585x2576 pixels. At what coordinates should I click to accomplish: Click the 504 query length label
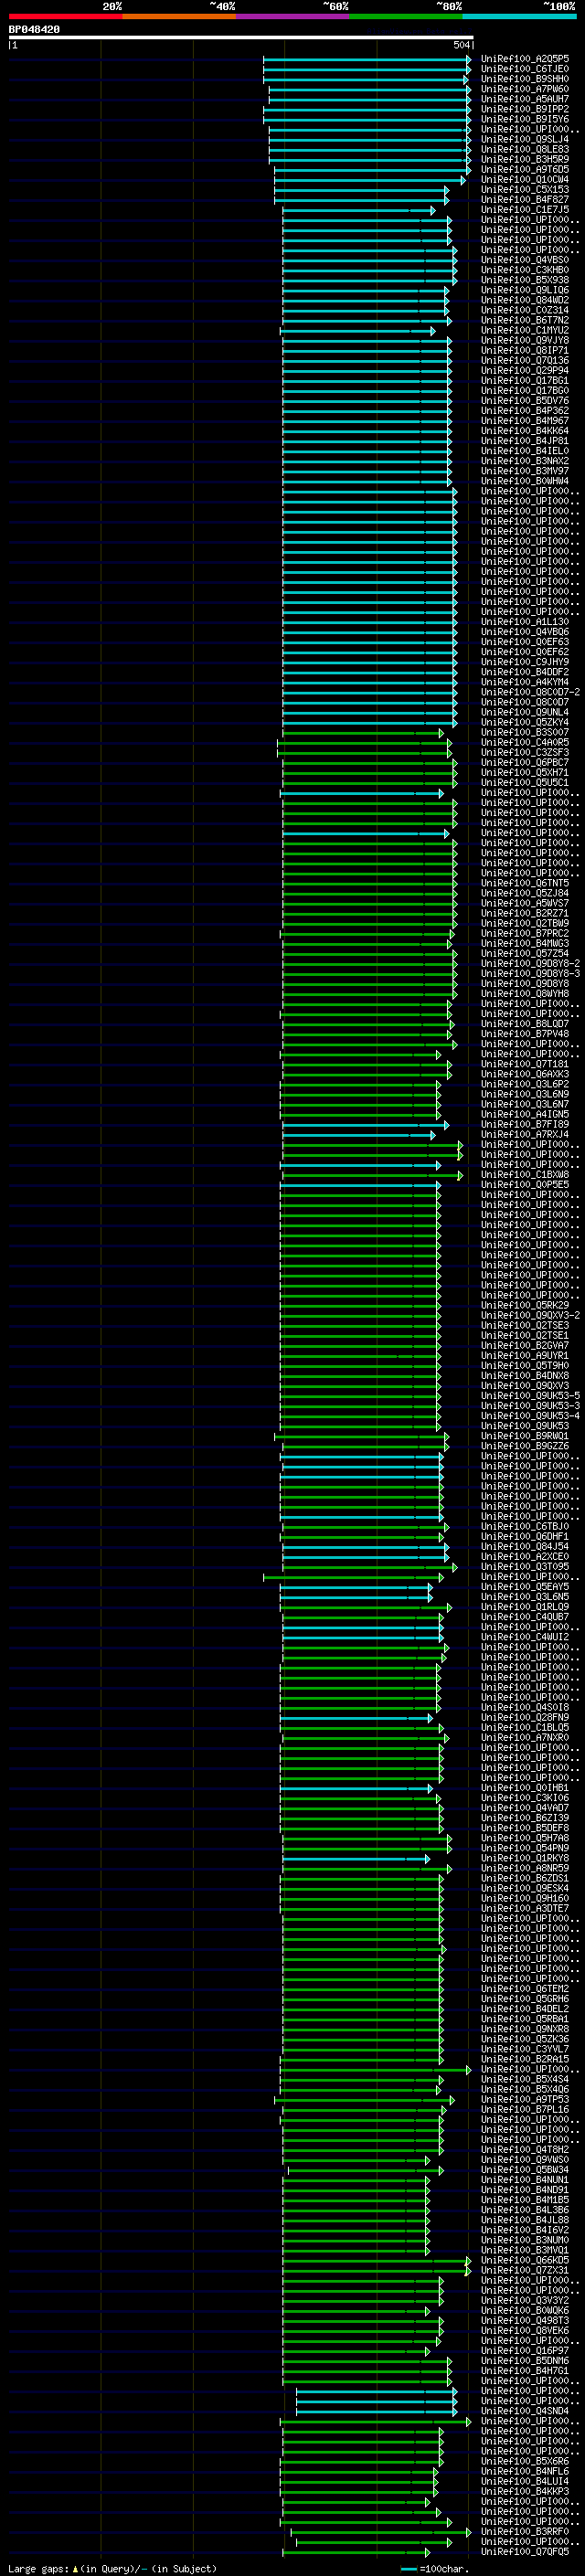[461, 45]
